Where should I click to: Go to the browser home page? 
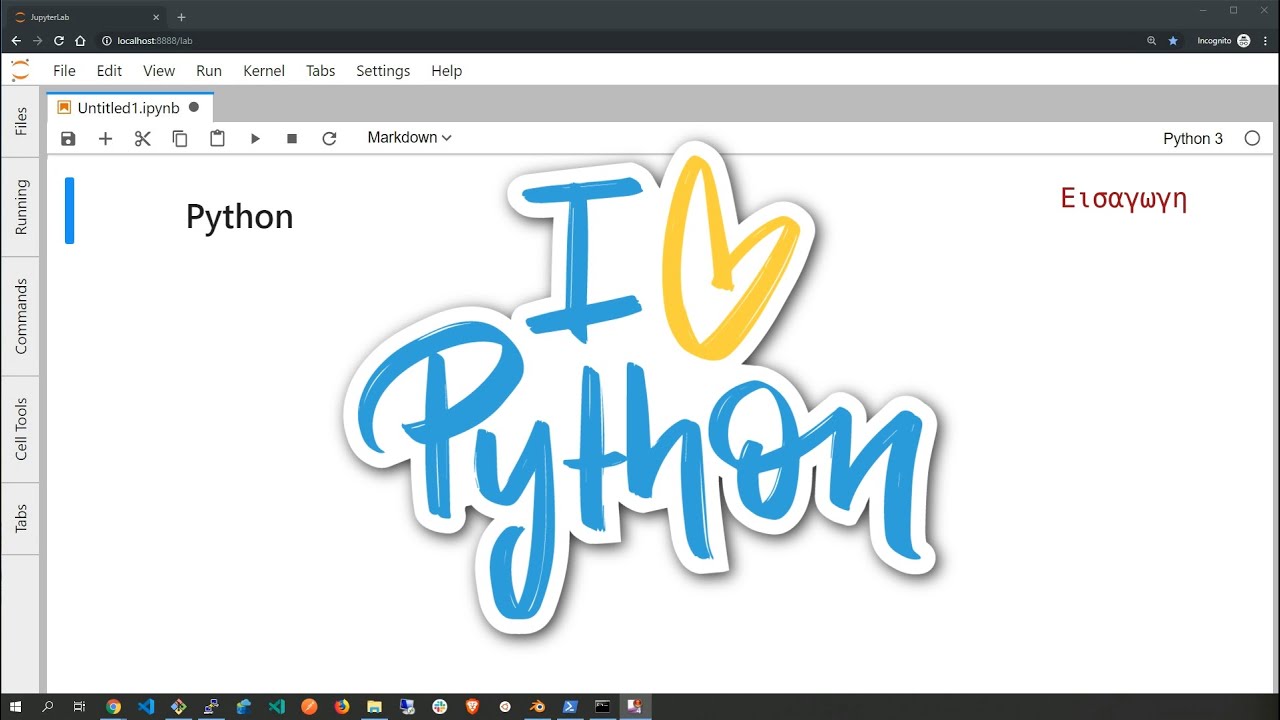coord(80,41)
